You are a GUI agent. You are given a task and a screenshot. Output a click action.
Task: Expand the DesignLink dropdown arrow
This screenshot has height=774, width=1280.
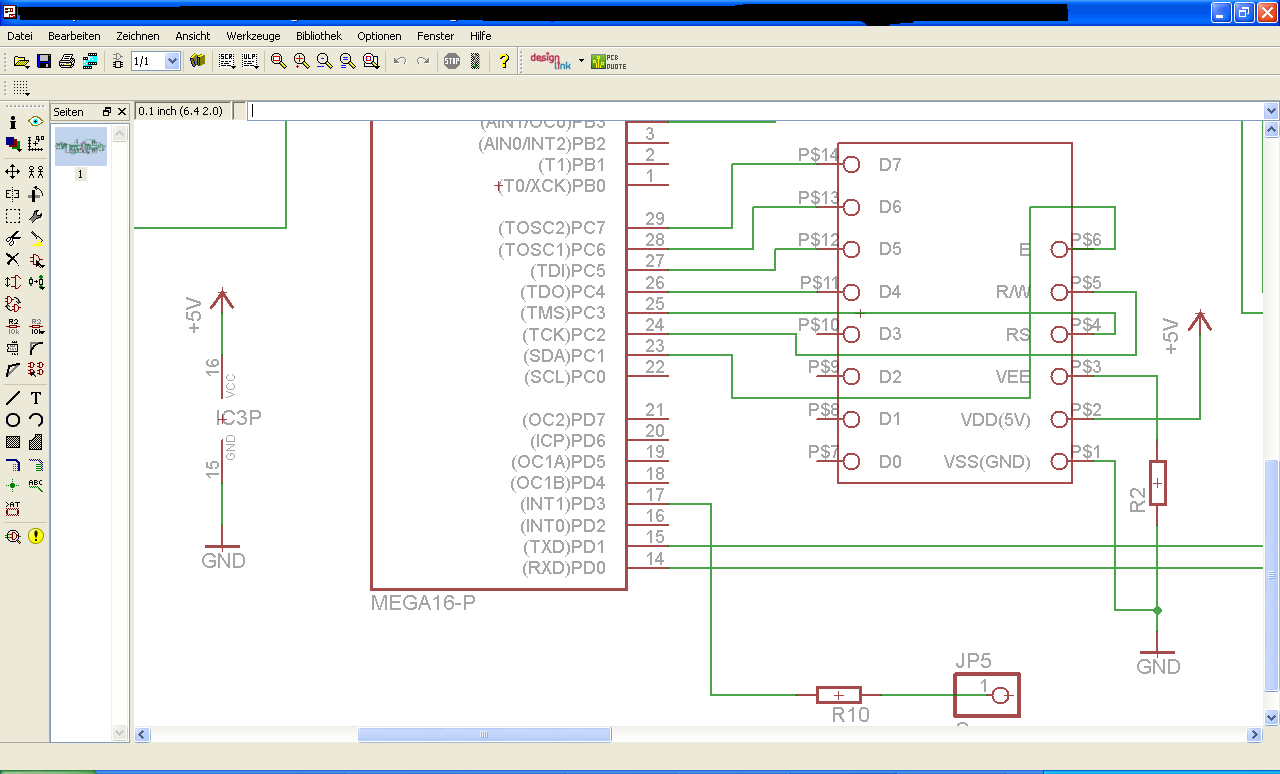point(581,61)
